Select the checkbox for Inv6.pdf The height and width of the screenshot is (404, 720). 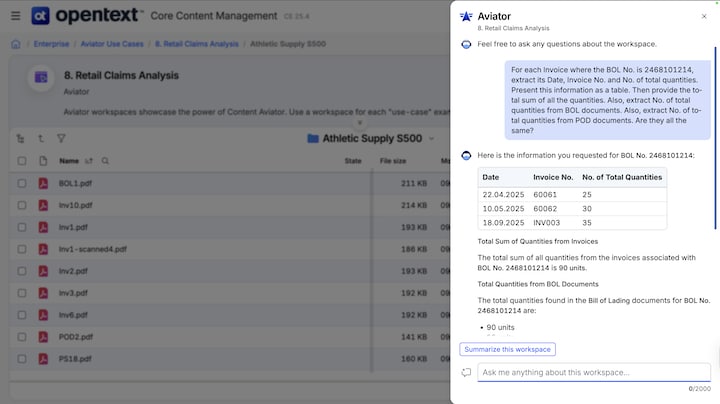22,315
